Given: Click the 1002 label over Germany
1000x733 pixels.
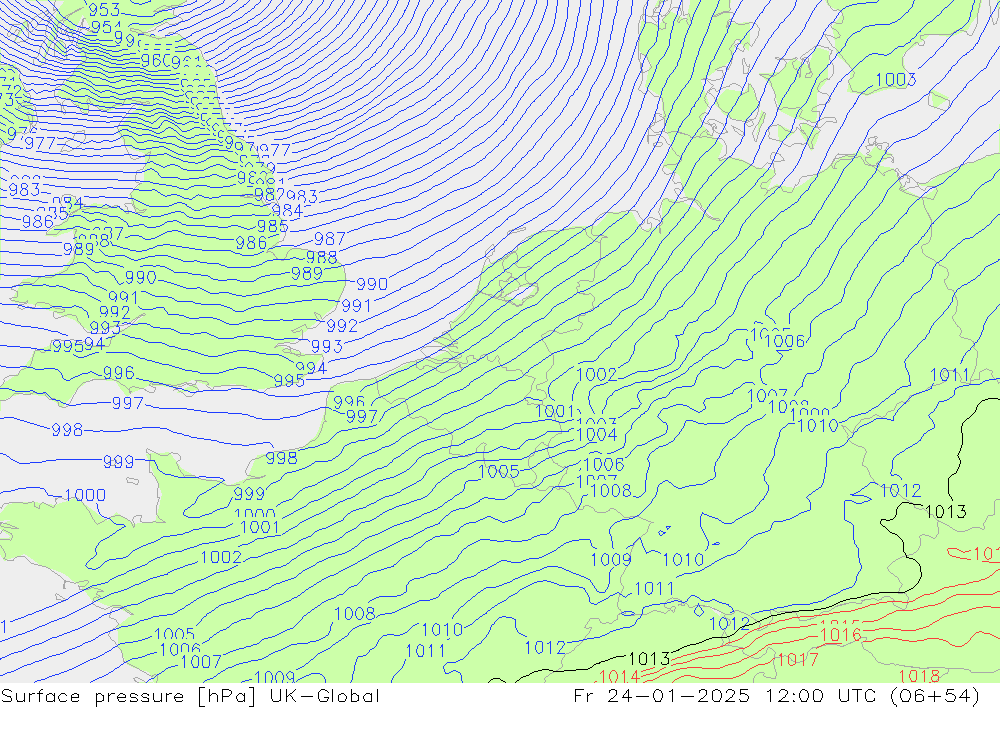Looking at the screenshot, I should [x=596, y=374].
